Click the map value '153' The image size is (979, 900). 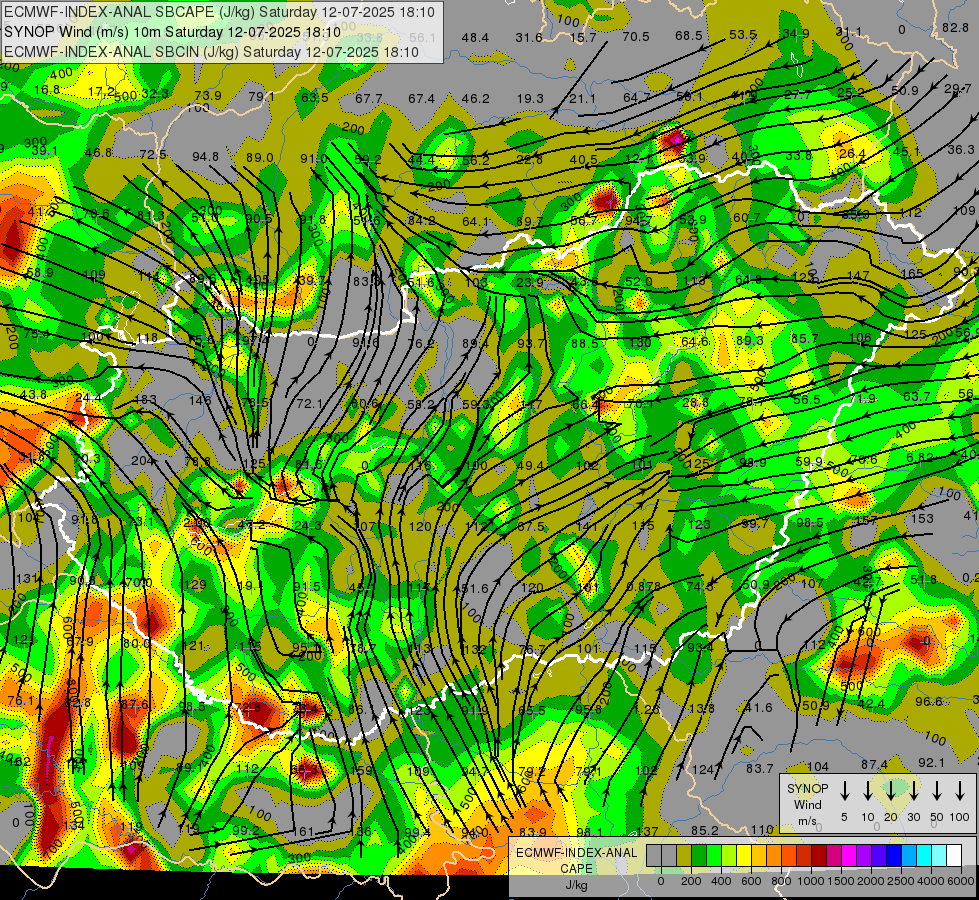(922, 518)
